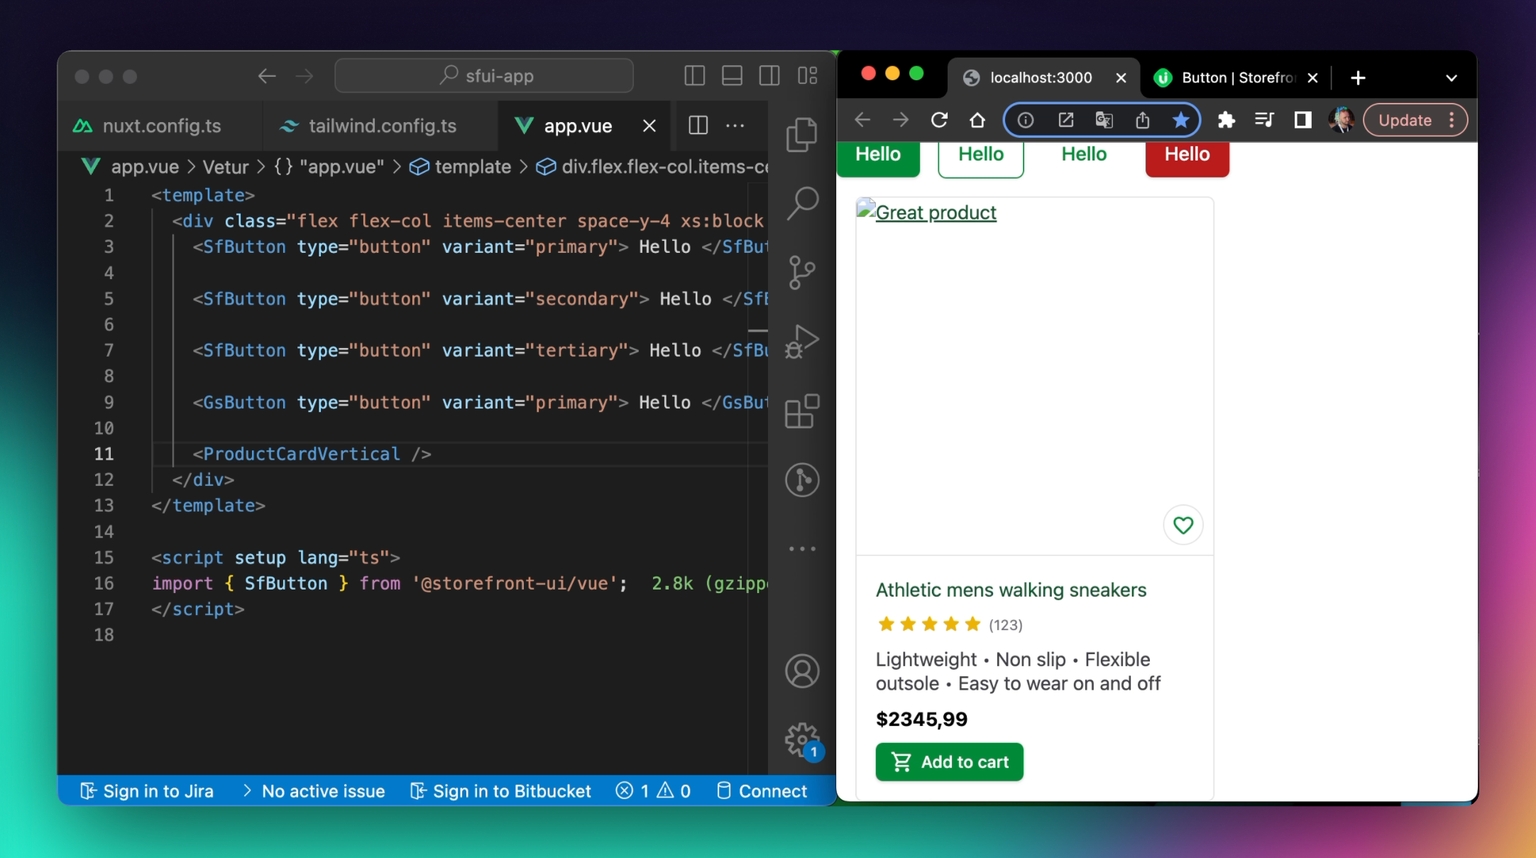1536x858 pixels.
Task: Click the sfui-app command center search box
Action: coord(484,76)
